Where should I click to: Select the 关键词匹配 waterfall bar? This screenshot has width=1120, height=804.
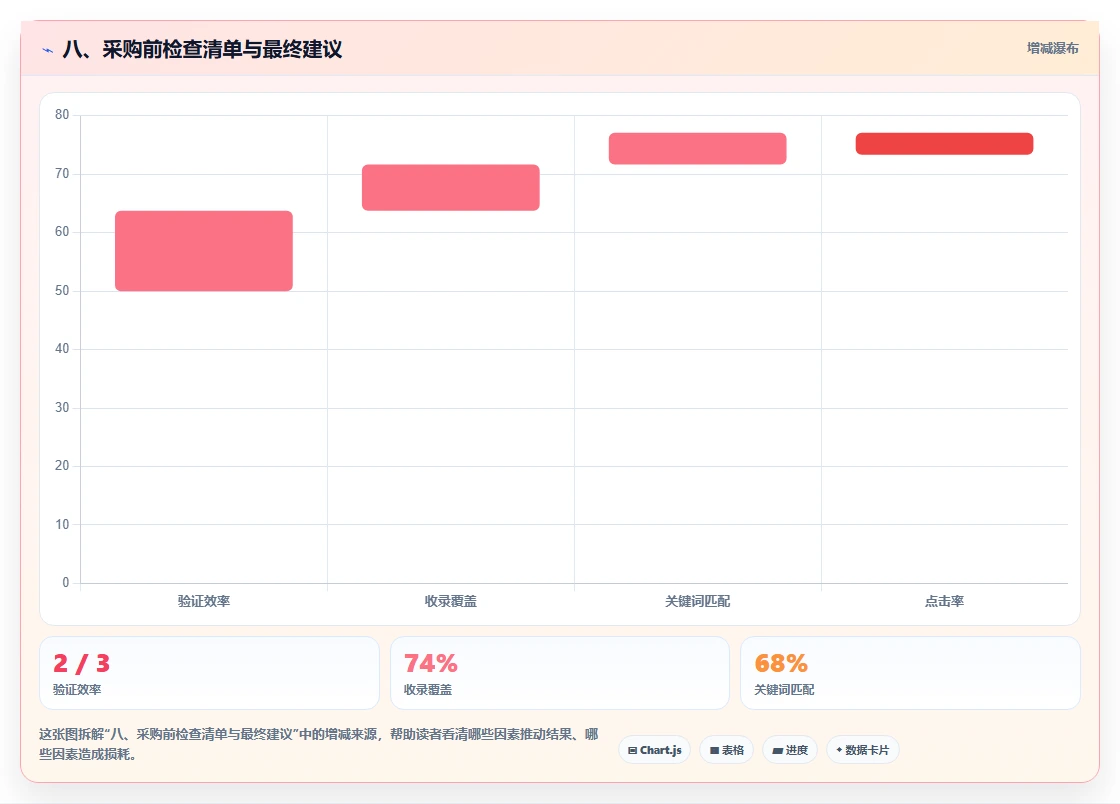coord(697,149)
